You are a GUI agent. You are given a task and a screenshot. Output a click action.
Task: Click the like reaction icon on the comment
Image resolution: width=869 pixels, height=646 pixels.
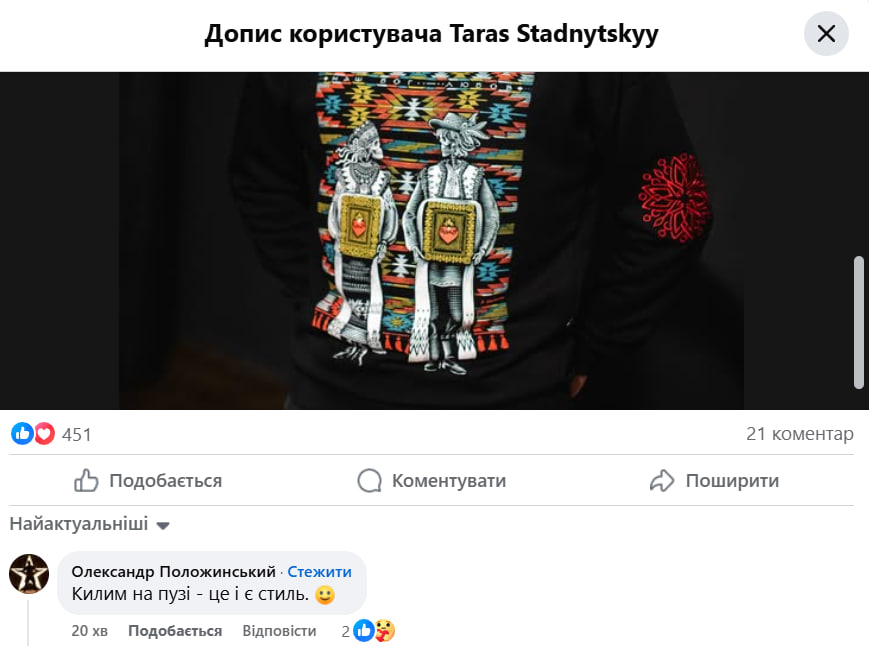pos(364,630)
